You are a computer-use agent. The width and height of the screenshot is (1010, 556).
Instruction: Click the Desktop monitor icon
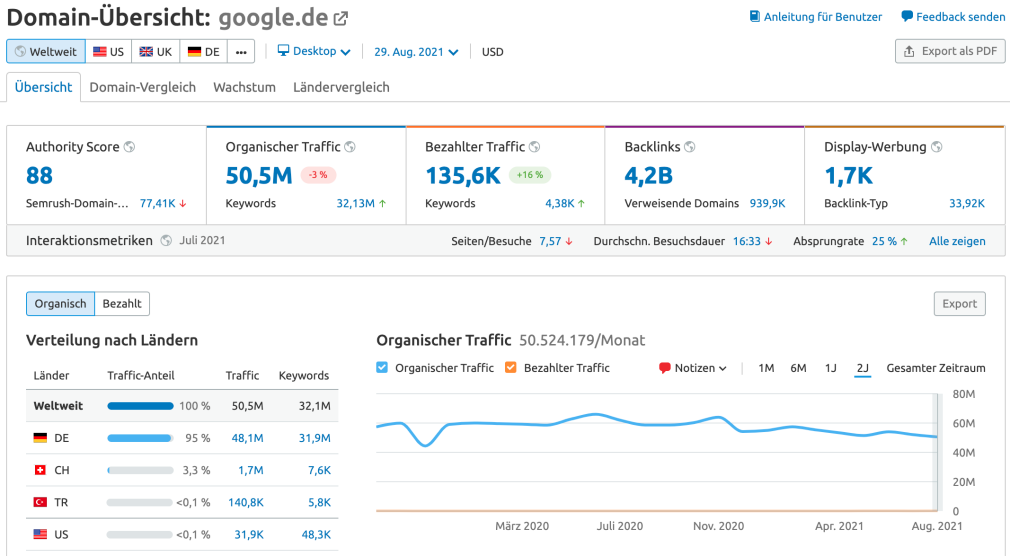tap(283, 50)
